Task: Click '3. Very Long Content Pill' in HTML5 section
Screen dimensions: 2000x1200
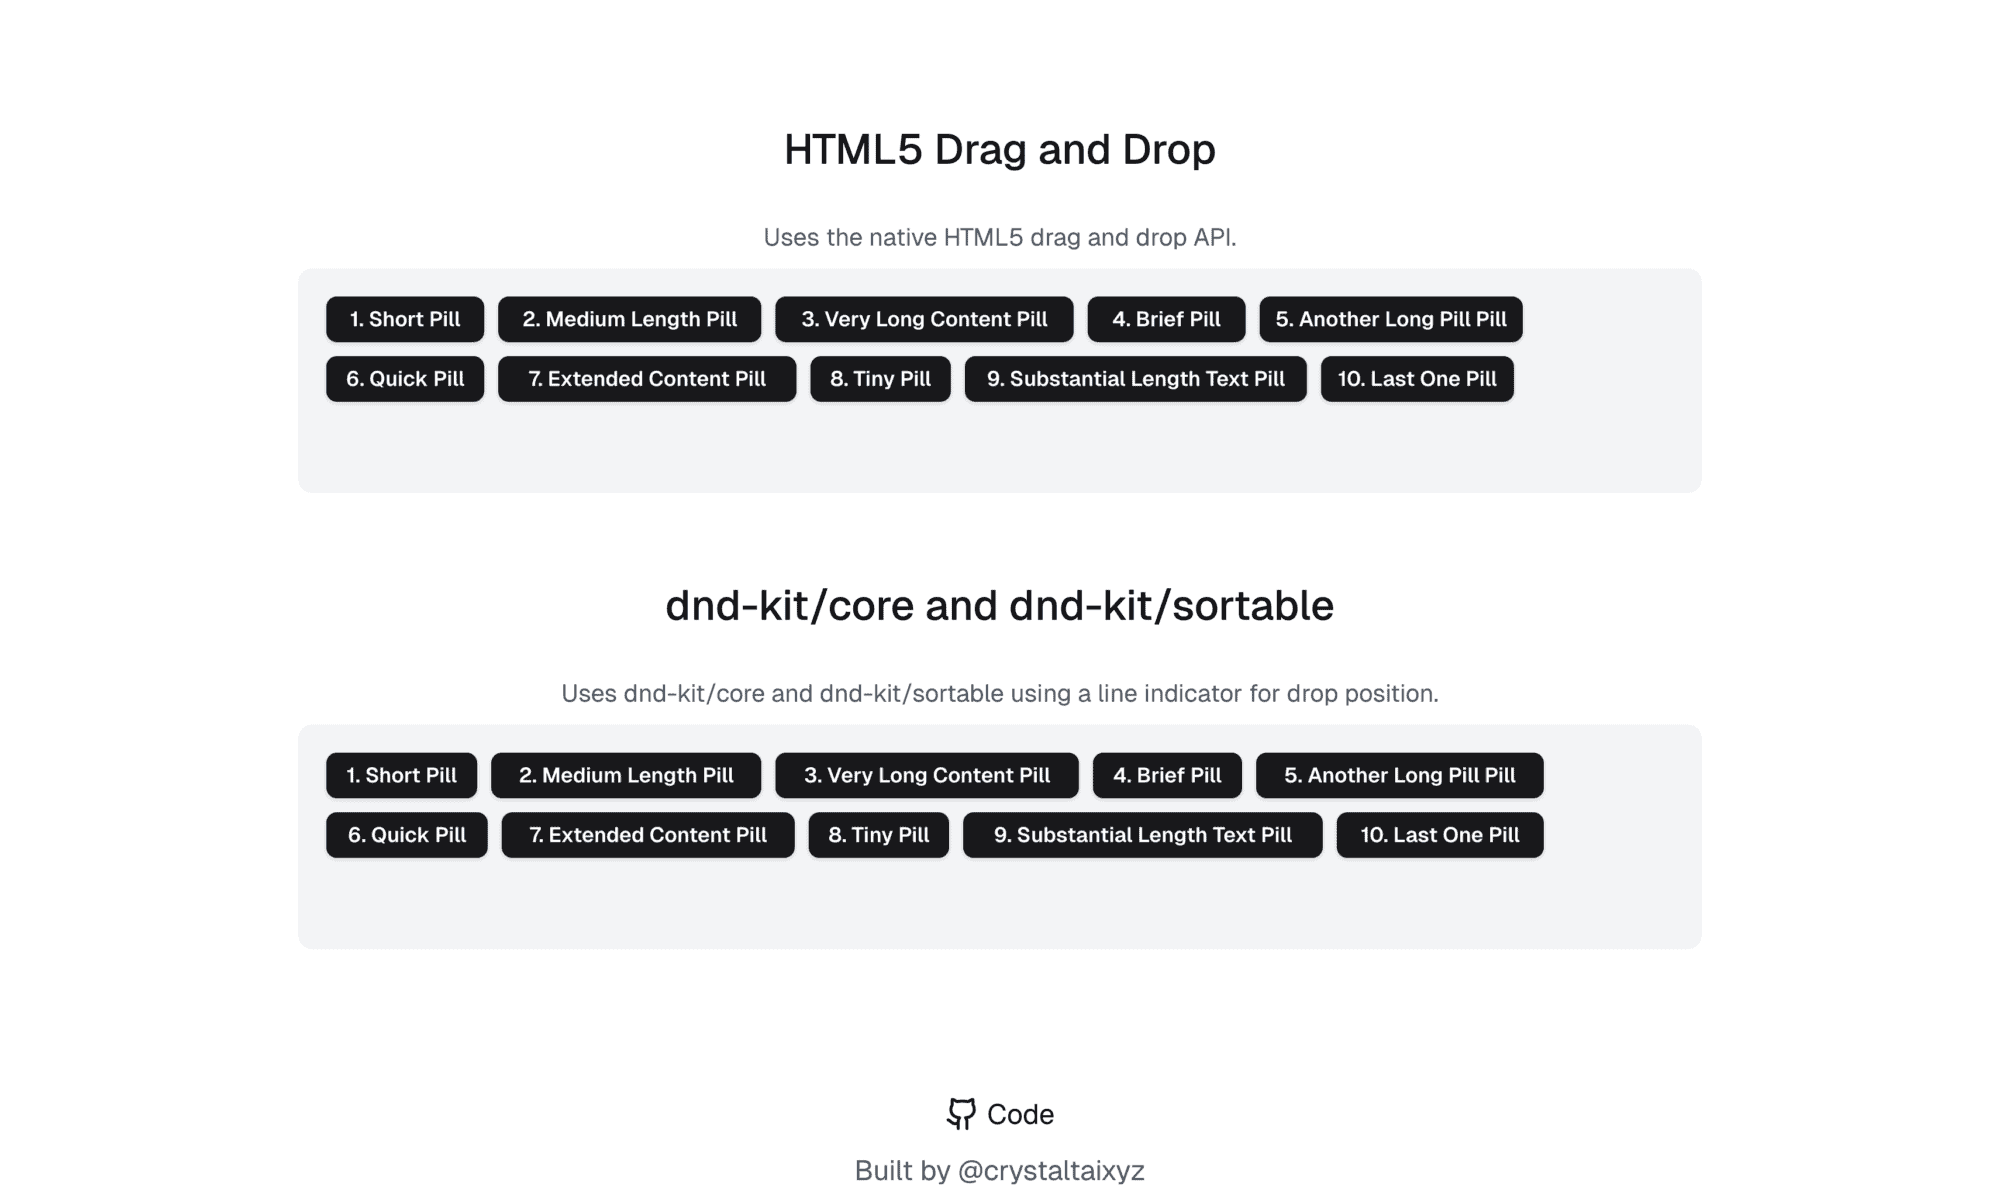Action: (x=924, y=319)
